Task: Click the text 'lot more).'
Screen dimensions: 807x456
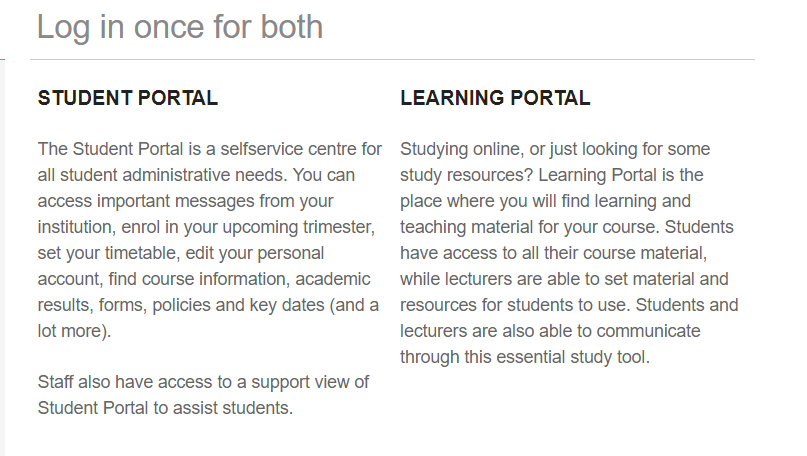Action: tap(74, 331)
